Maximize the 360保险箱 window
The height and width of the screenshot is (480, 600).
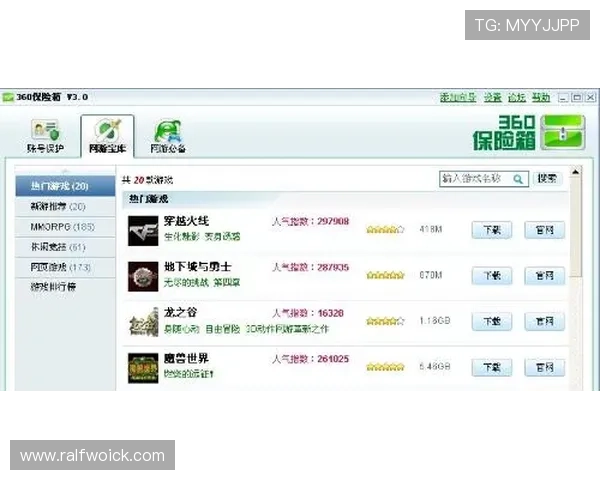[x=577, y=98]
